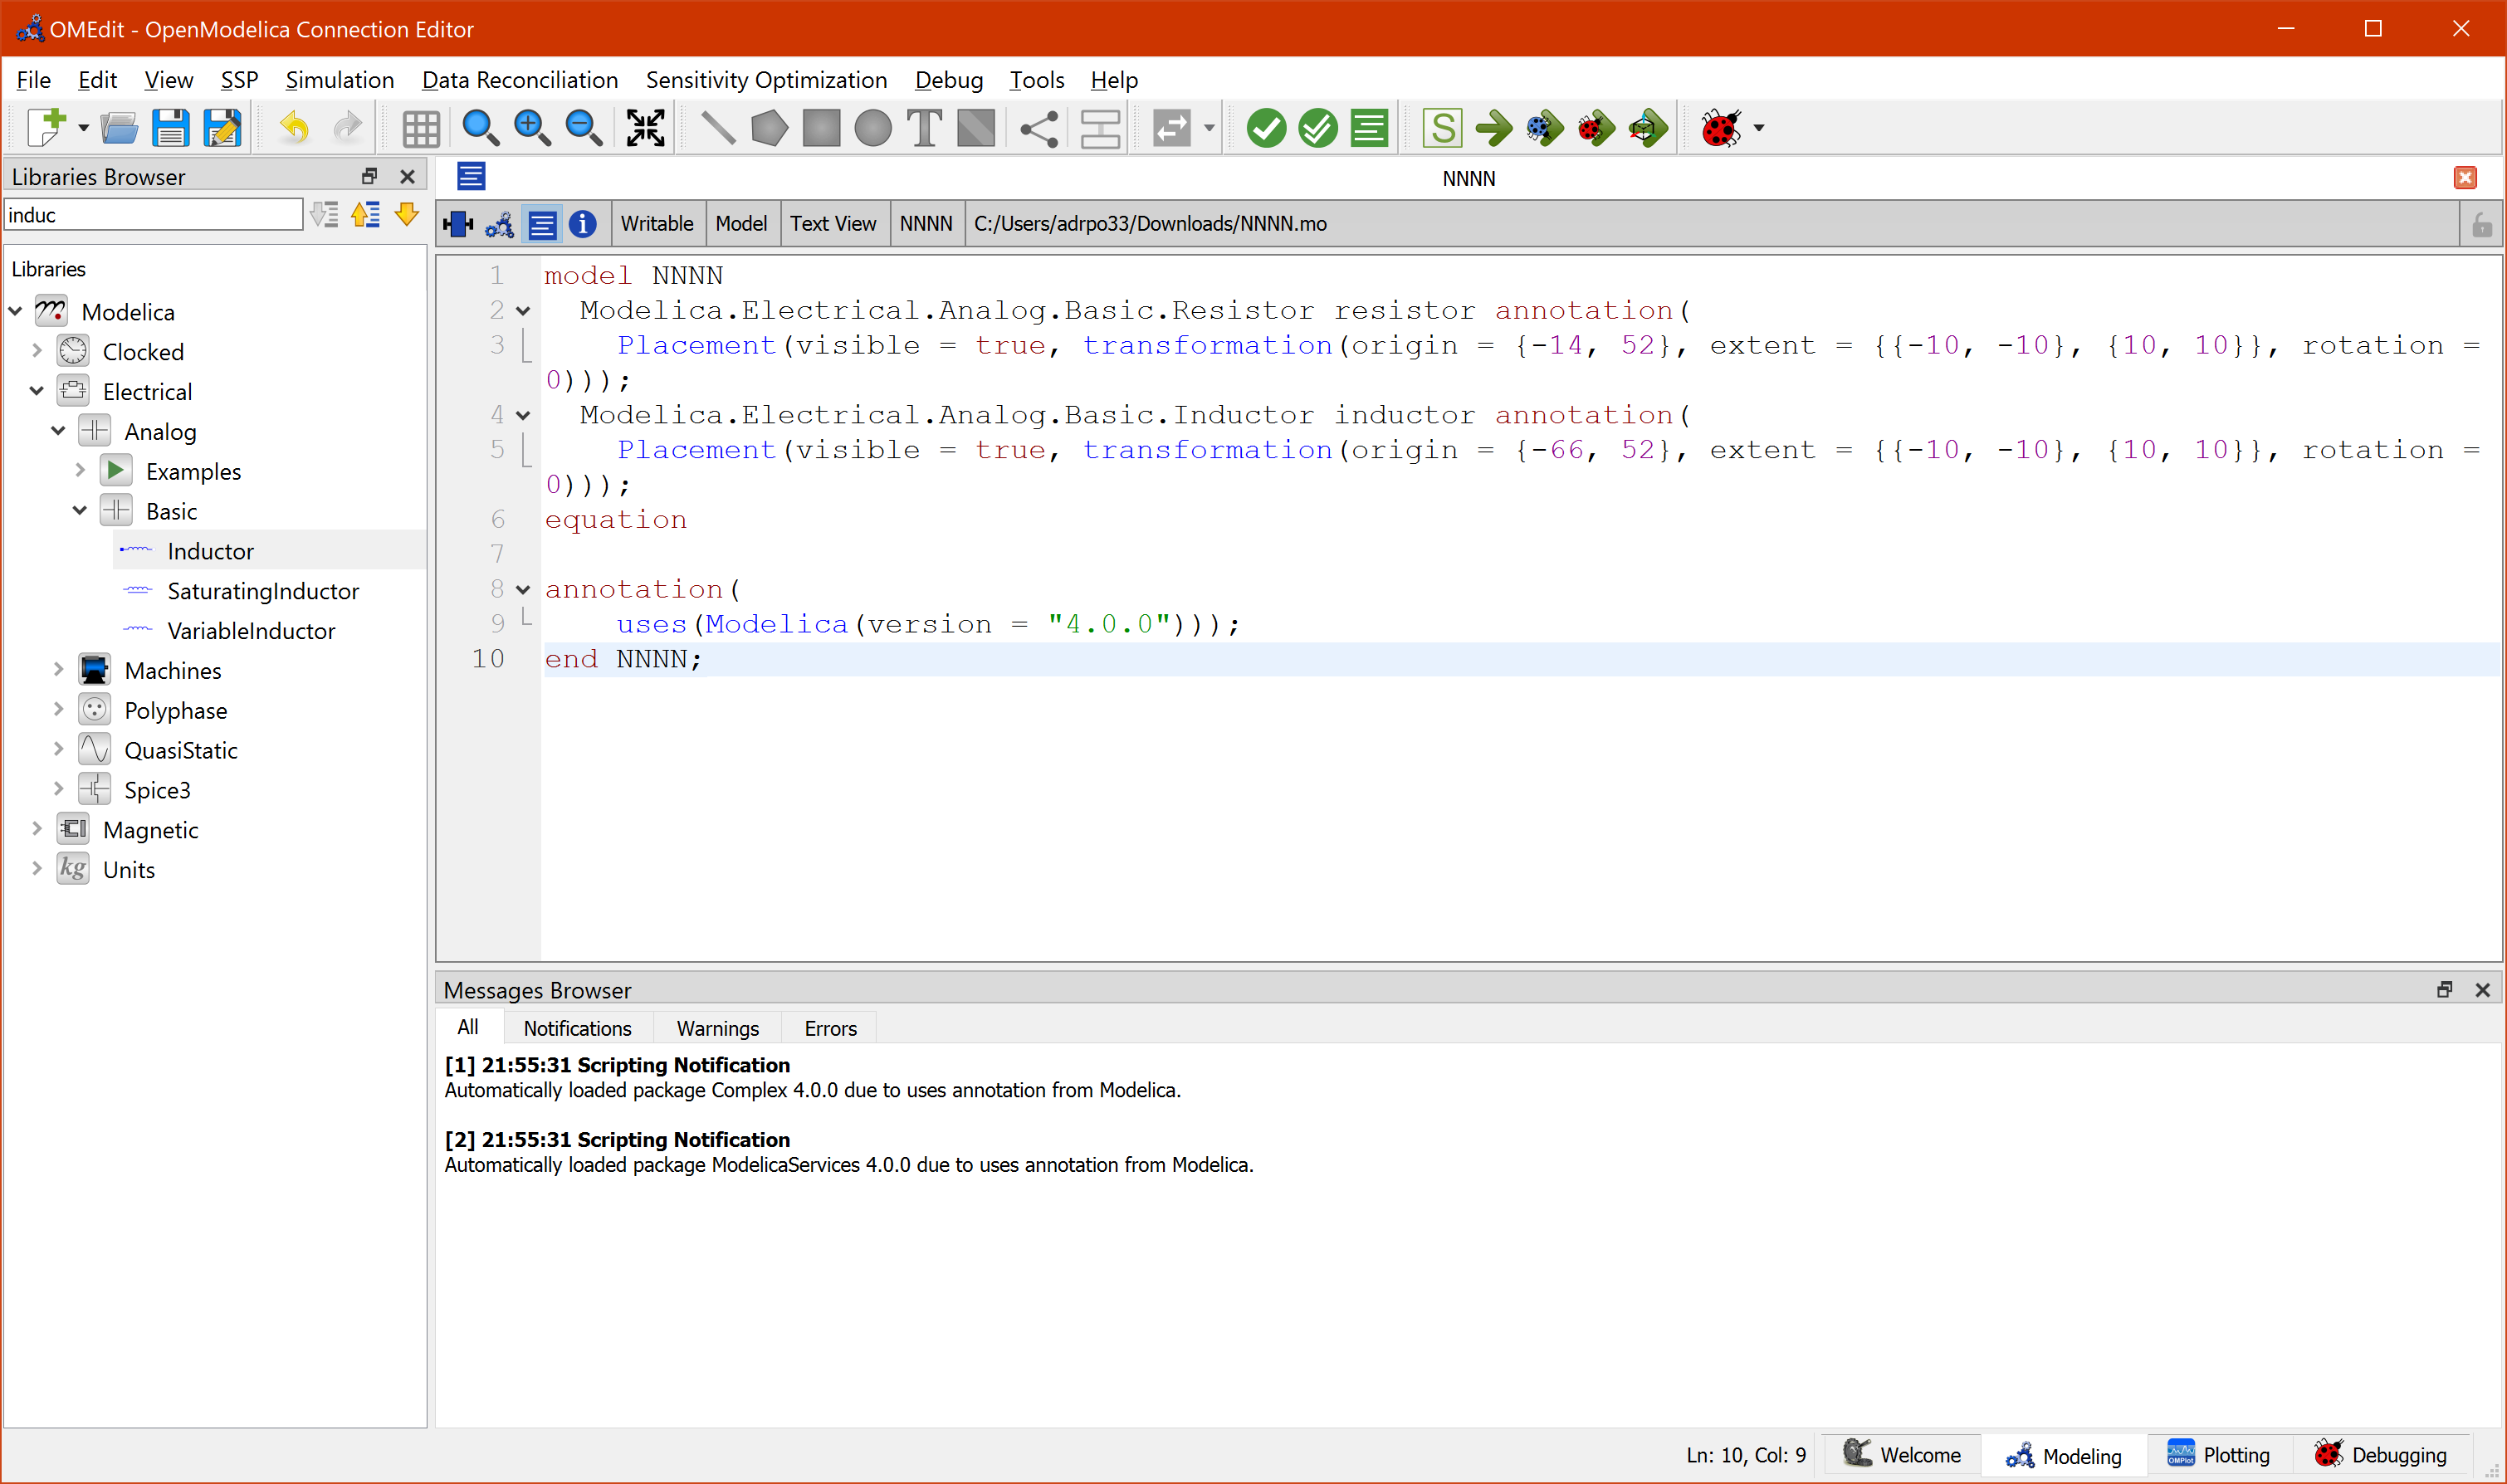Viewport: 2507px width, 1484px height.
Task: Open the Simulation menu
Action: (340, 80)
